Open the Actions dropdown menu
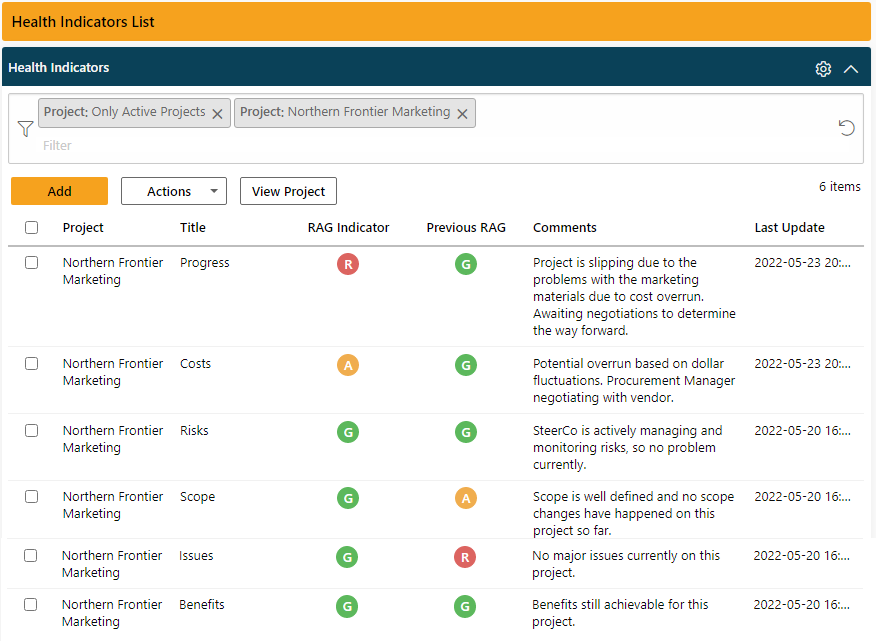Viewport: 876px width, 641px height. click(173, 191)
